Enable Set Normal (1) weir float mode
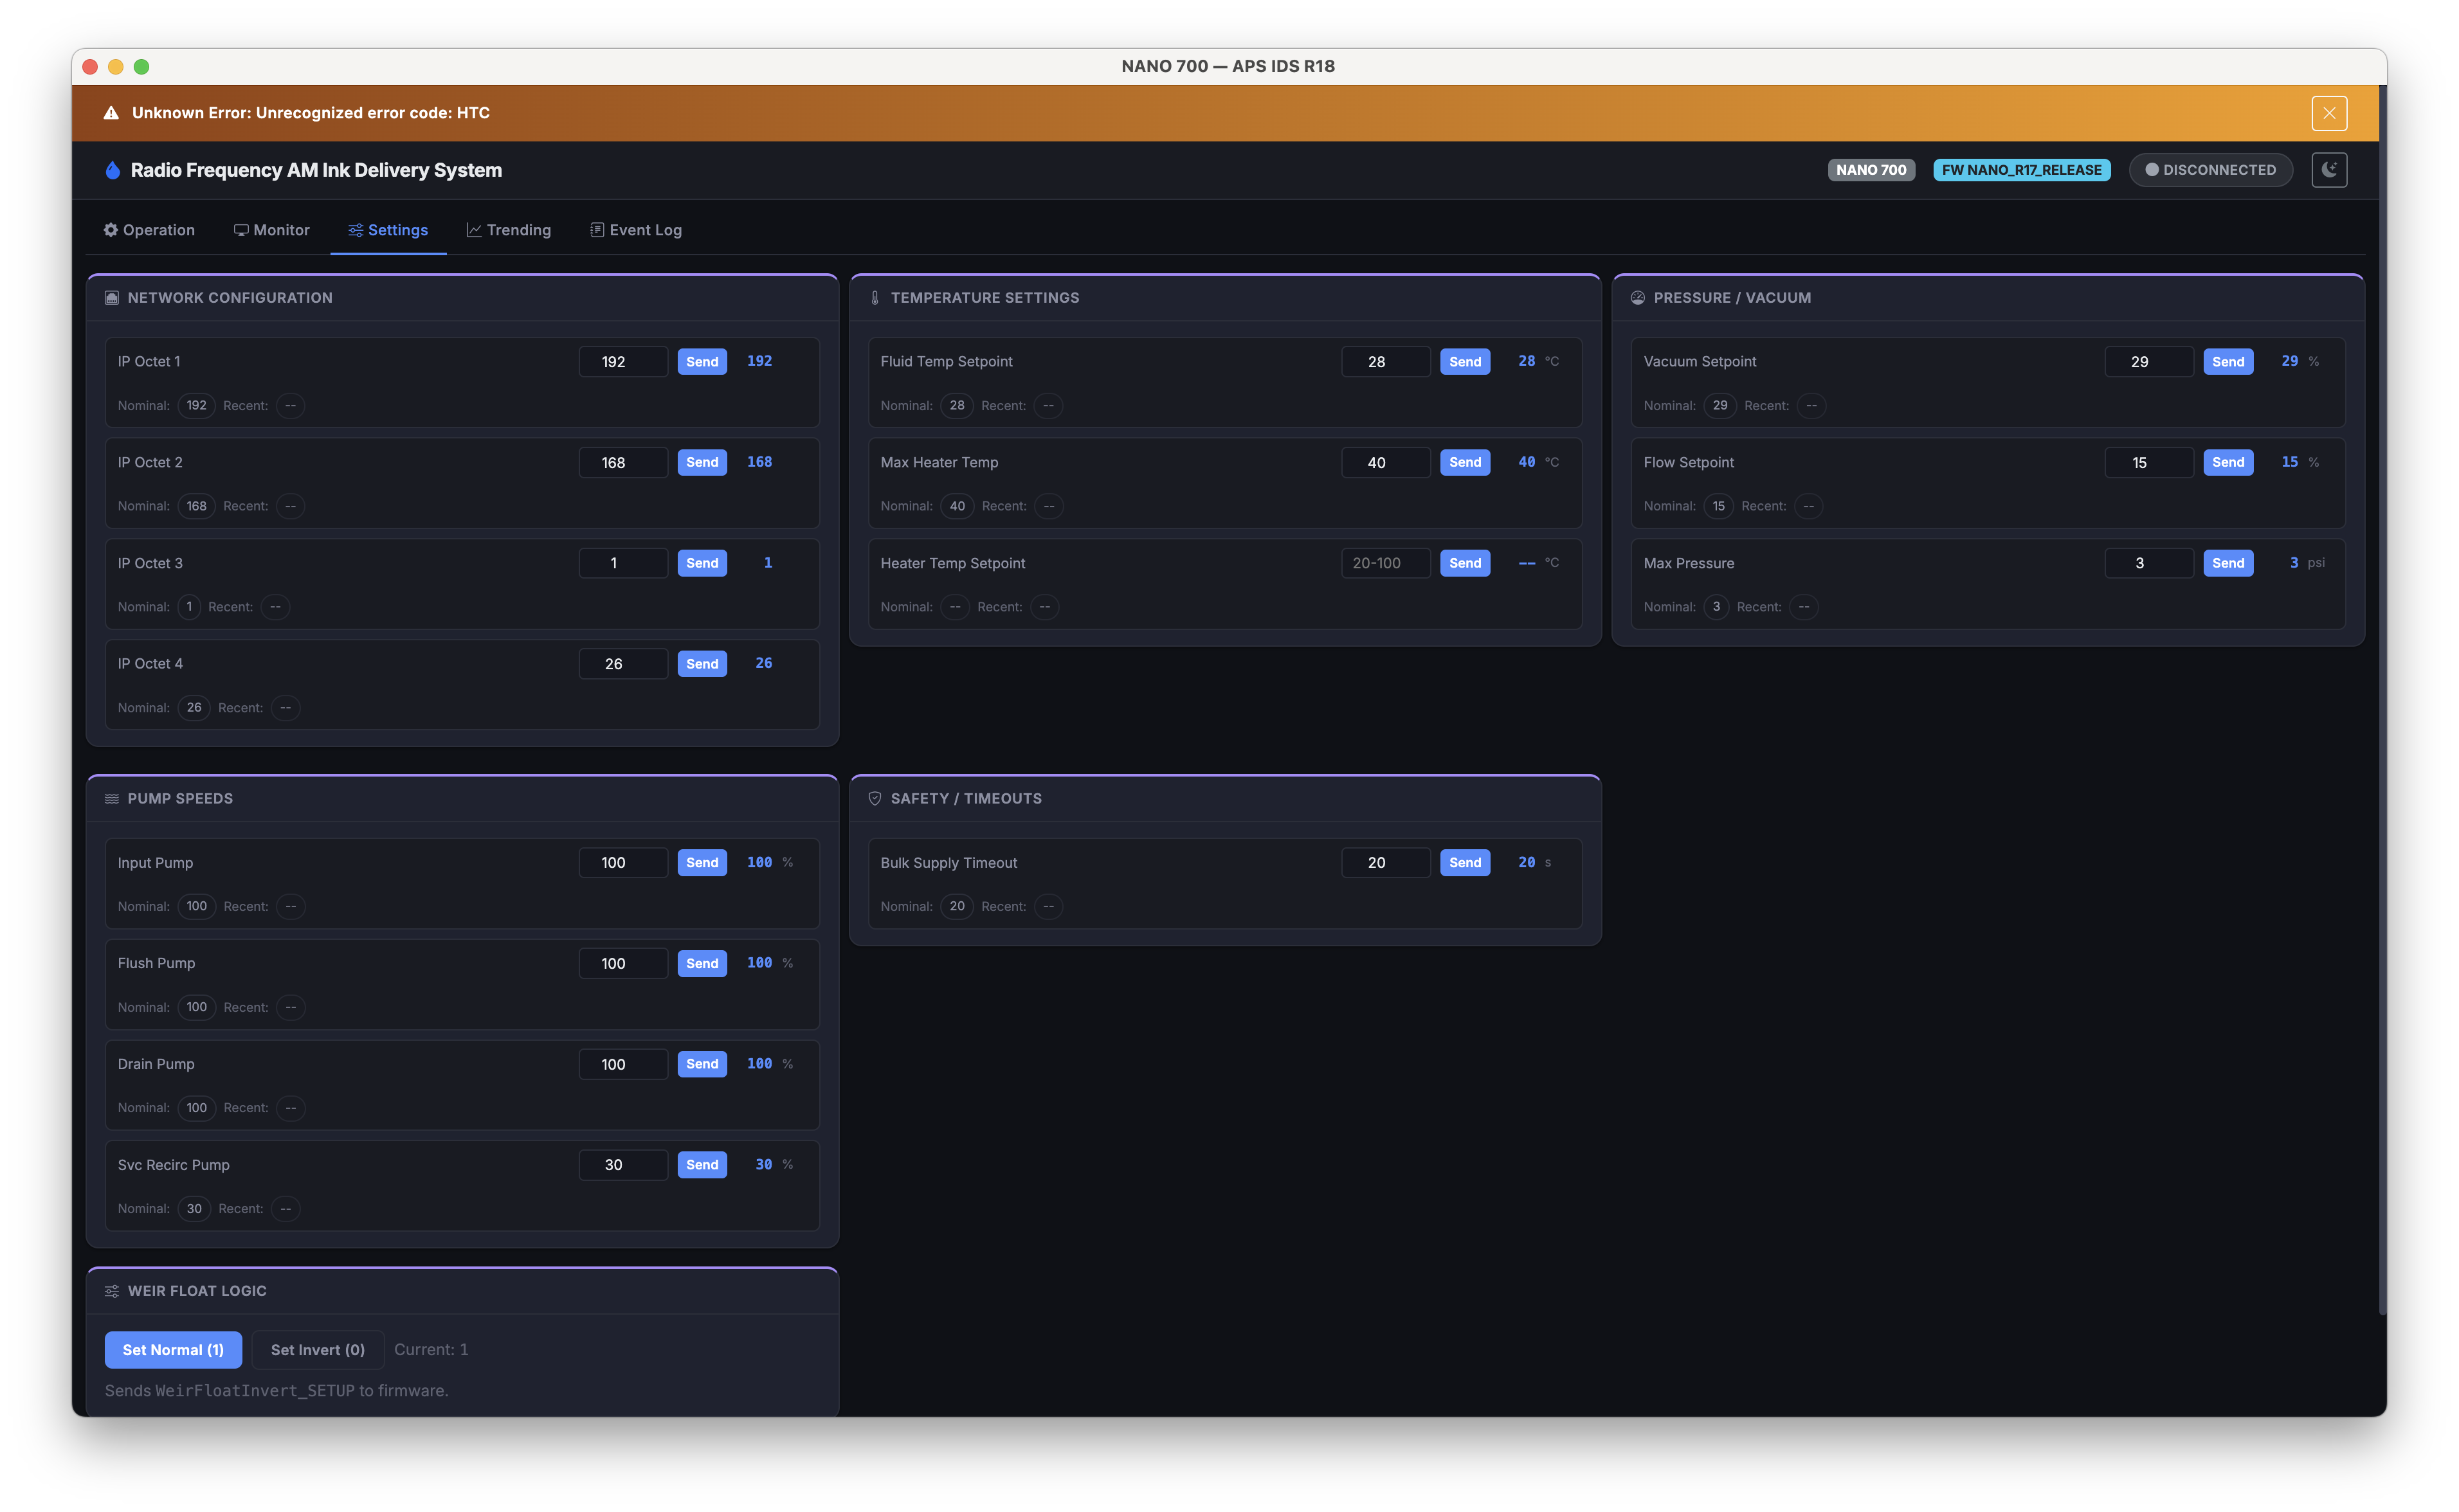Viewport: 2459px width, 1512px height. [173, 1349]
